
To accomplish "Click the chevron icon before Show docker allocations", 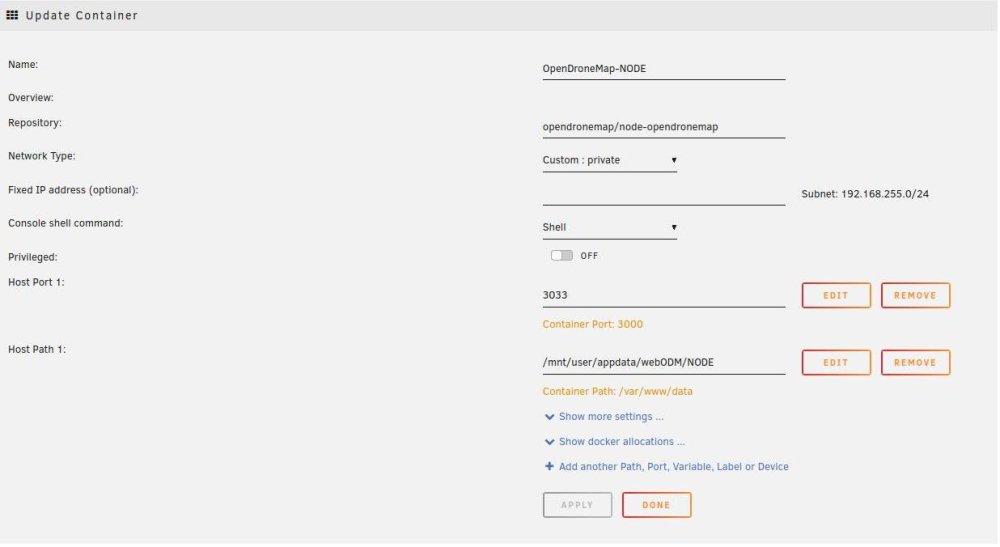I will pos(549,442).
